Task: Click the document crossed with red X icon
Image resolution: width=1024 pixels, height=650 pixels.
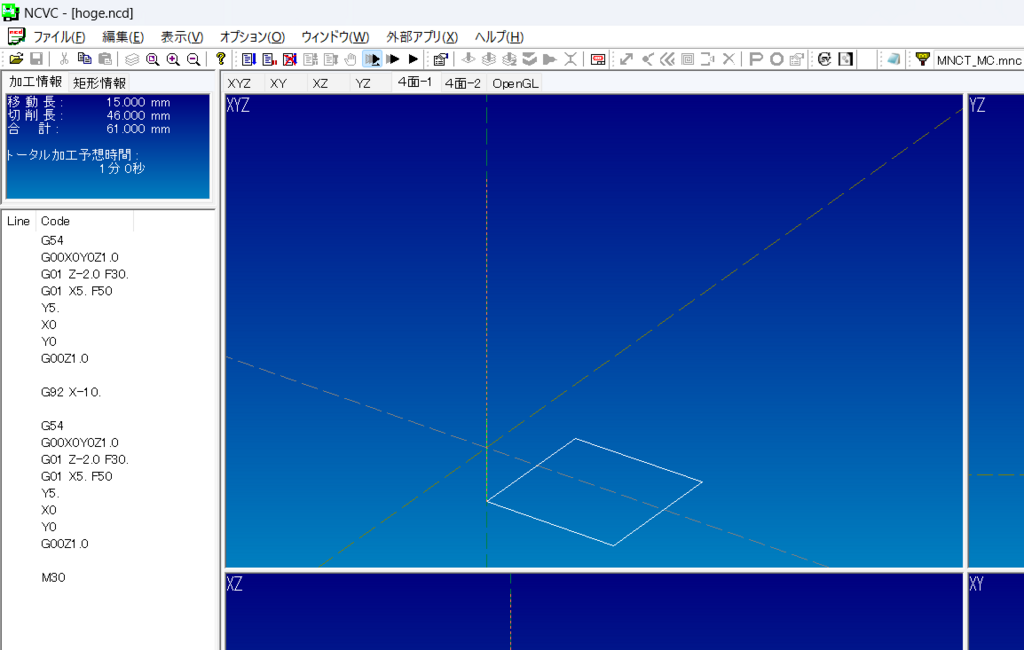Action: [290, 59]
